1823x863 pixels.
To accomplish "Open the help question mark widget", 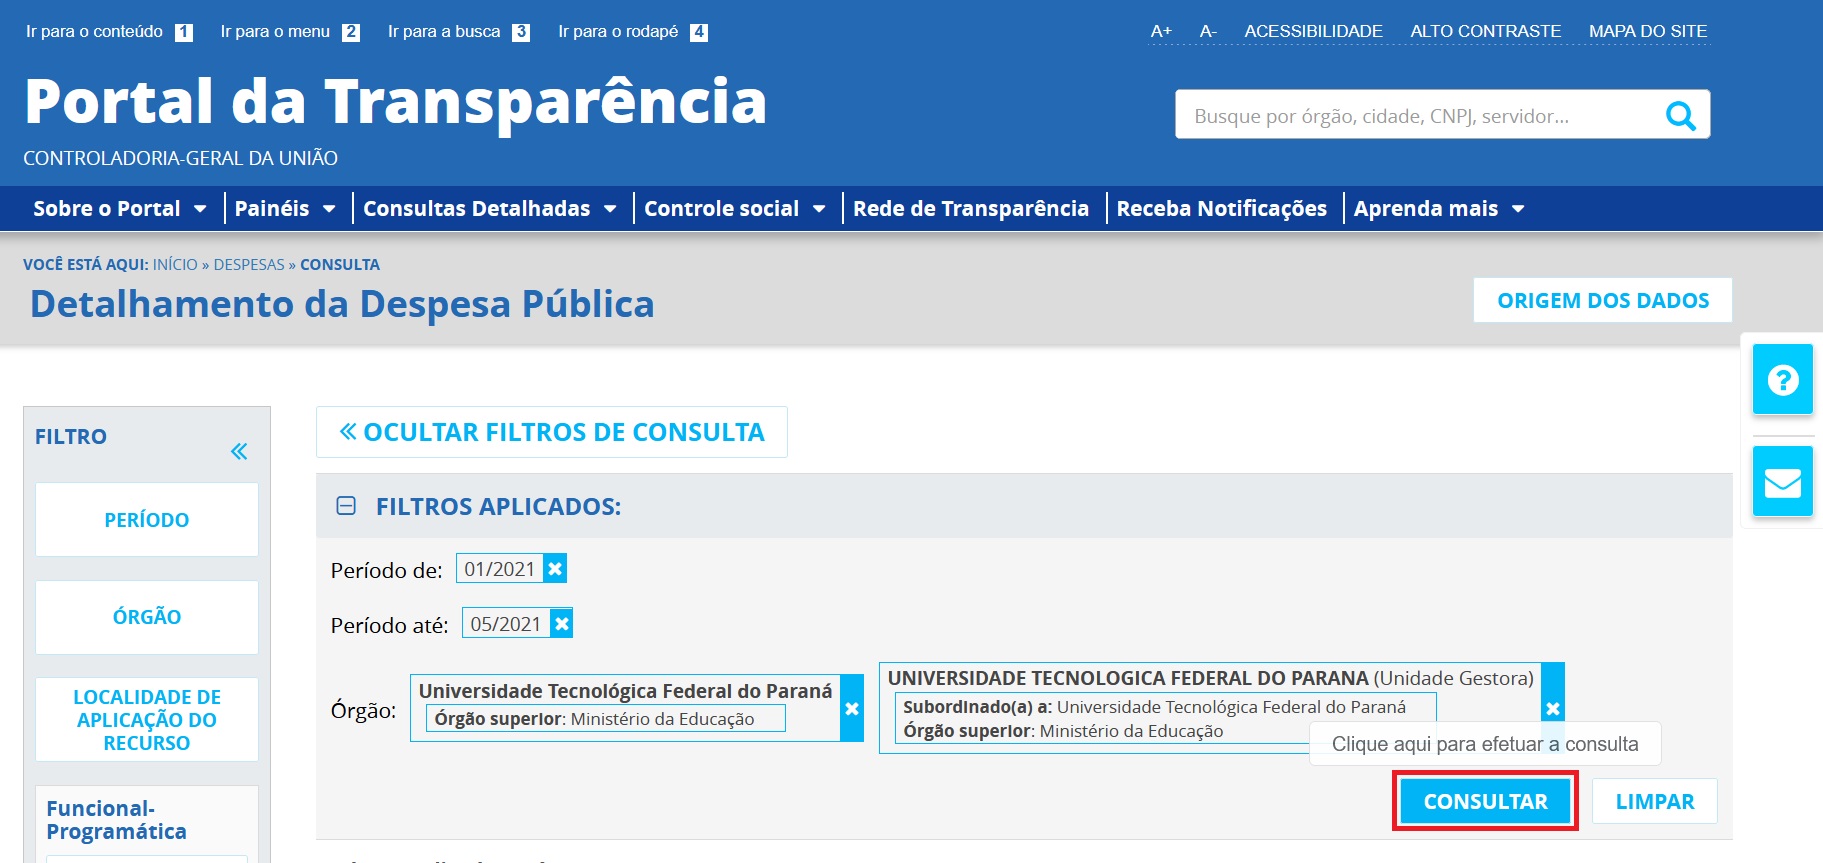I will pyautogui.click(x=1783, y=379).
